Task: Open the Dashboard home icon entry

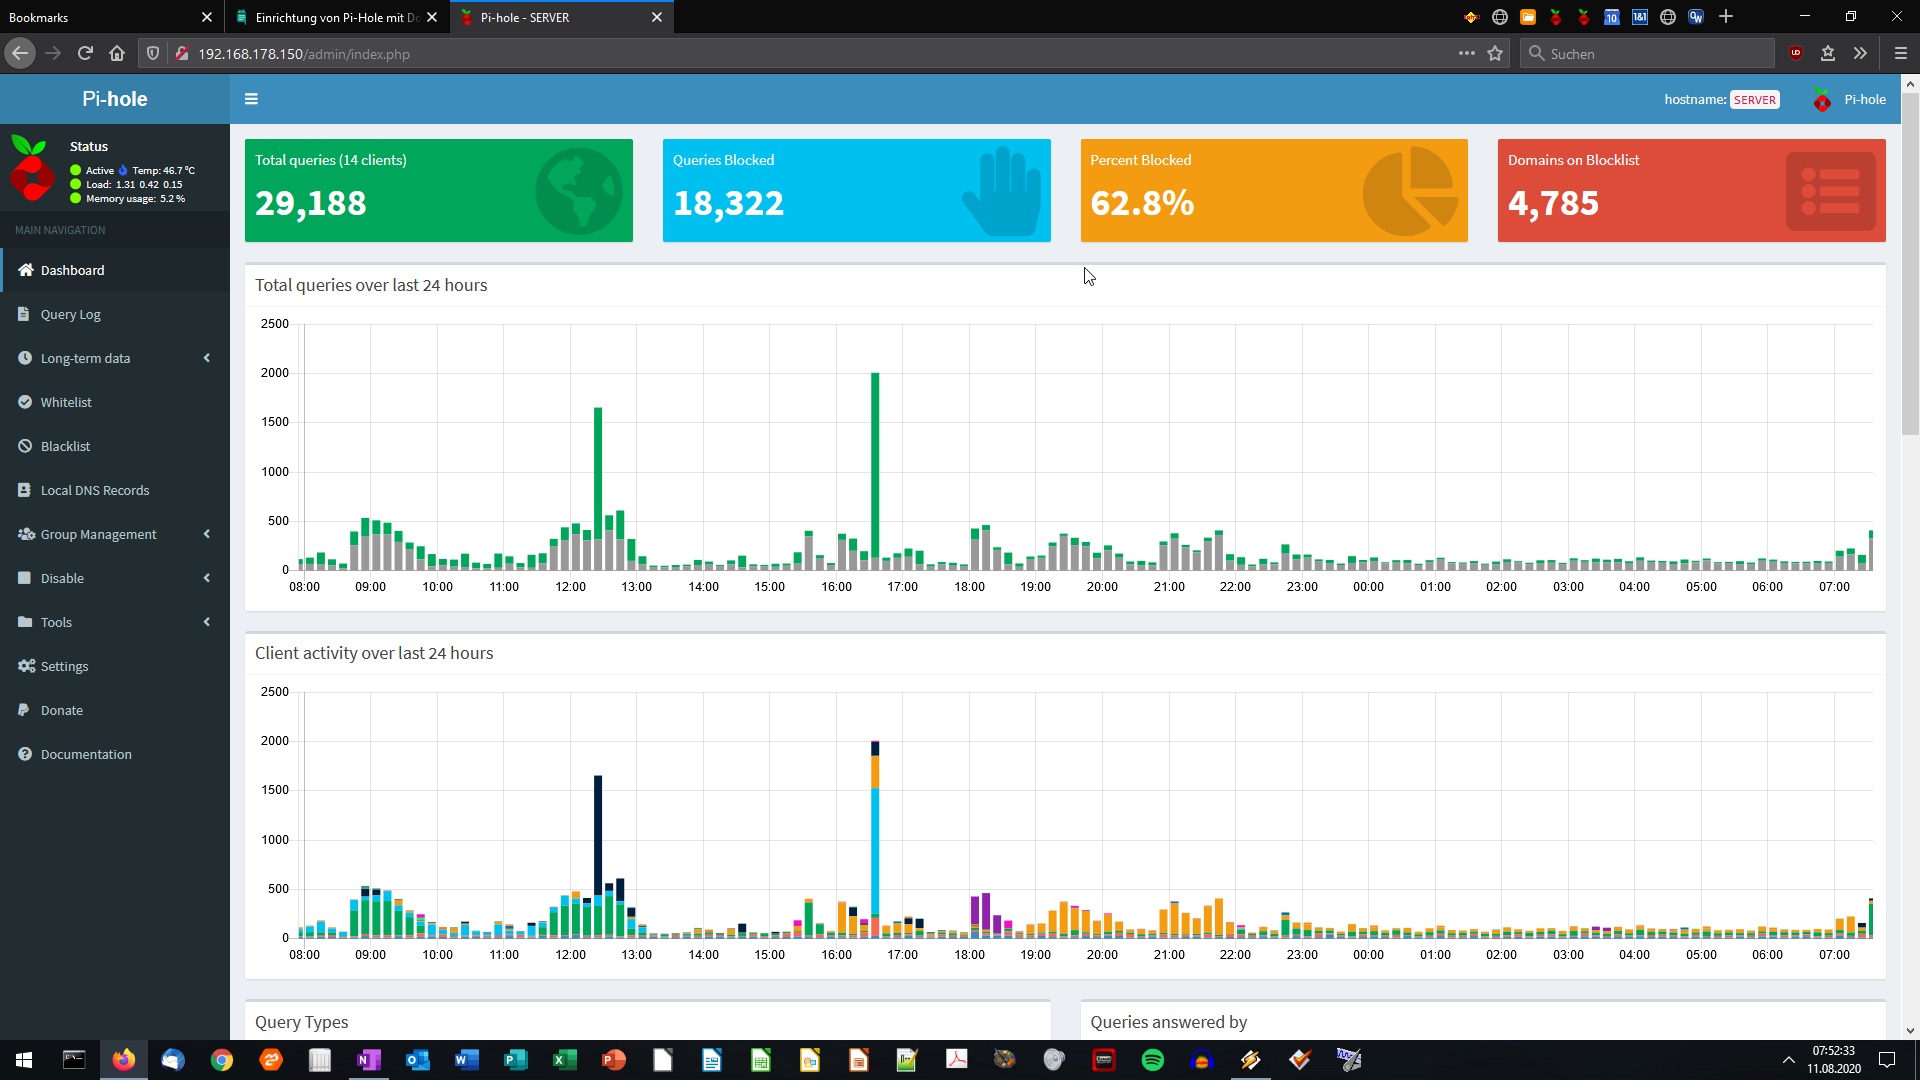Action: tap(115, 270)
